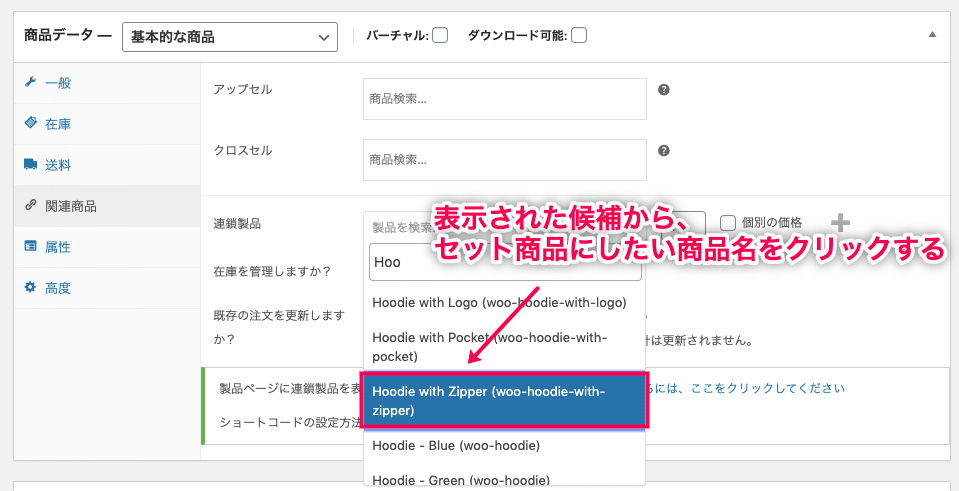Select Hoodie - Blue (woo-hoodie) option
The height and width of the screenshot is (491, 959).
point(505,446)
